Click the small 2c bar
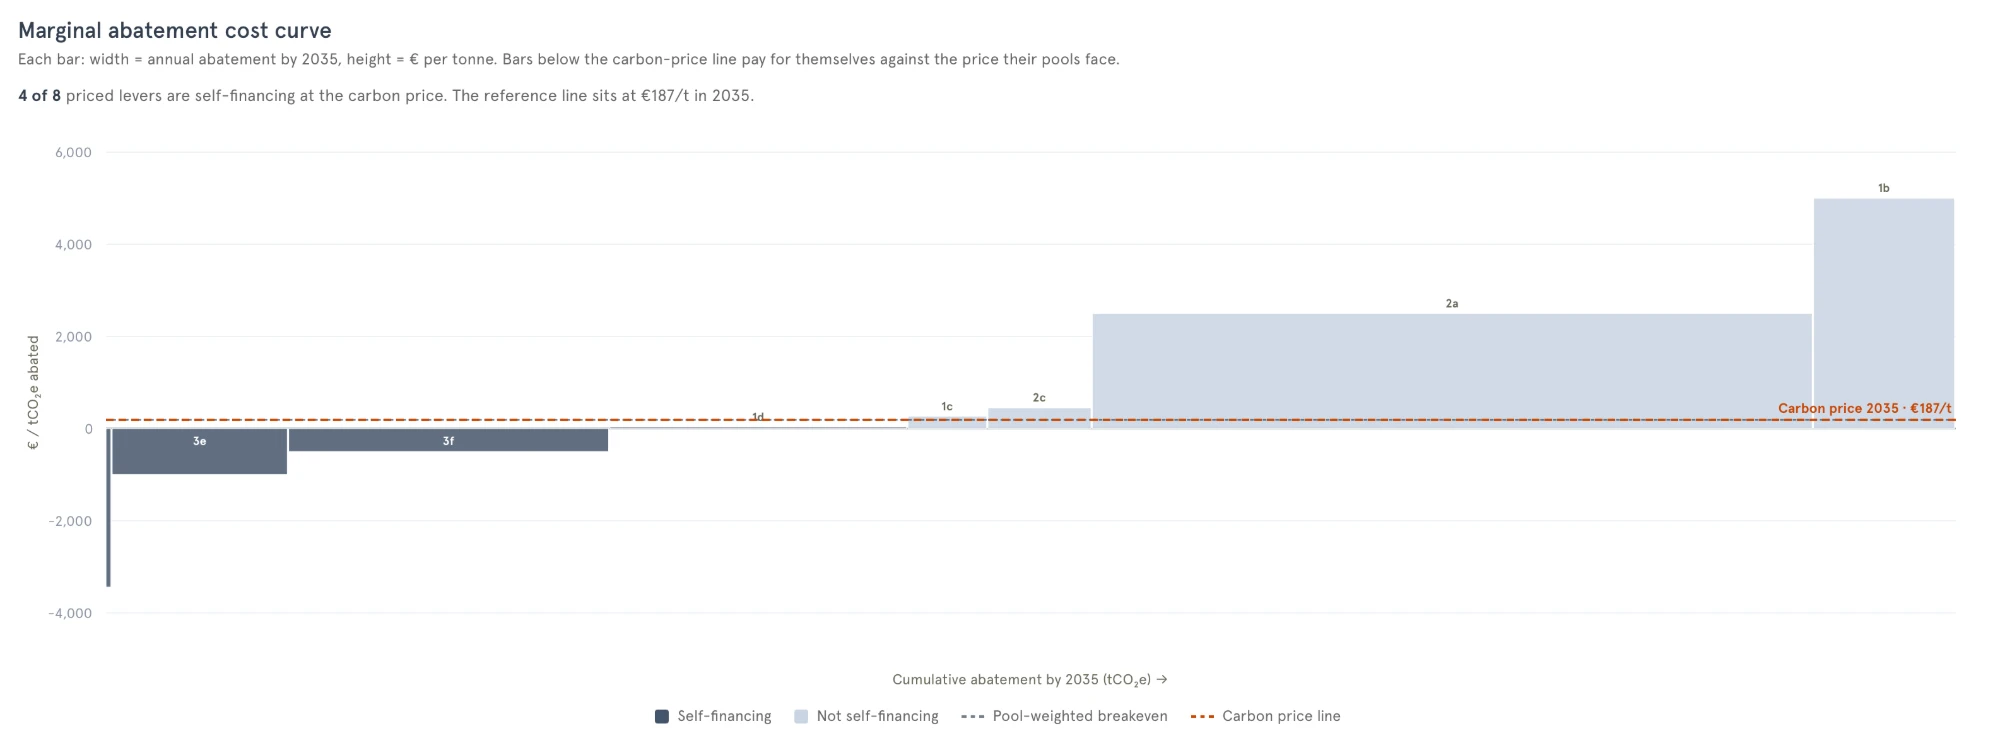Screen dimensions: 2000x750 [1039, 418]
